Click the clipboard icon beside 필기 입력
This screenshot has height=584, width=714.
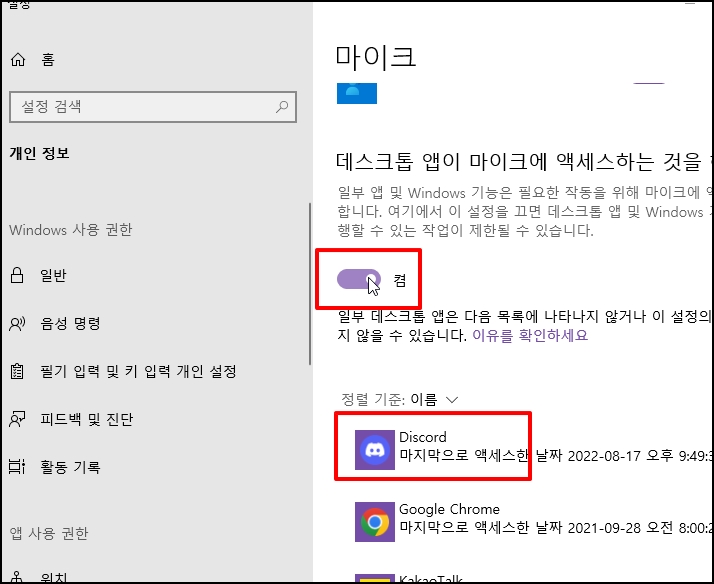coord(17,371)
